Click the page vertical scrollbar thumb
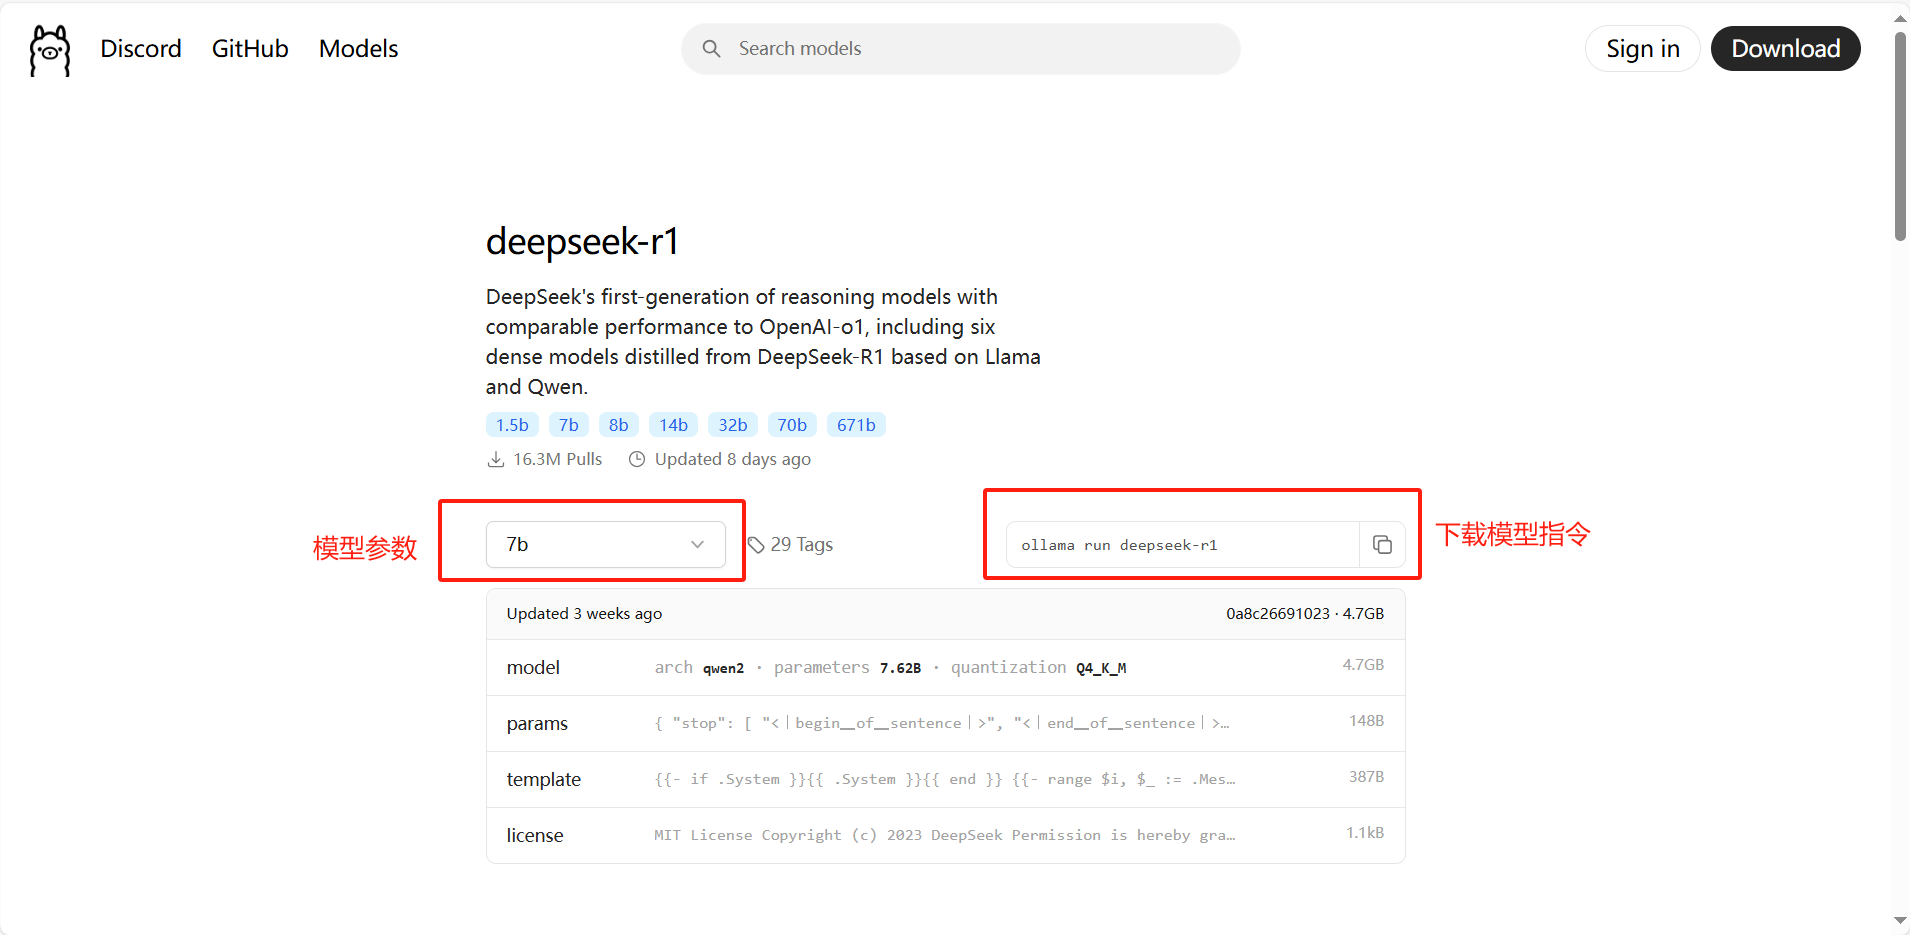1910x935 pixels. (x=1900, y=137)
